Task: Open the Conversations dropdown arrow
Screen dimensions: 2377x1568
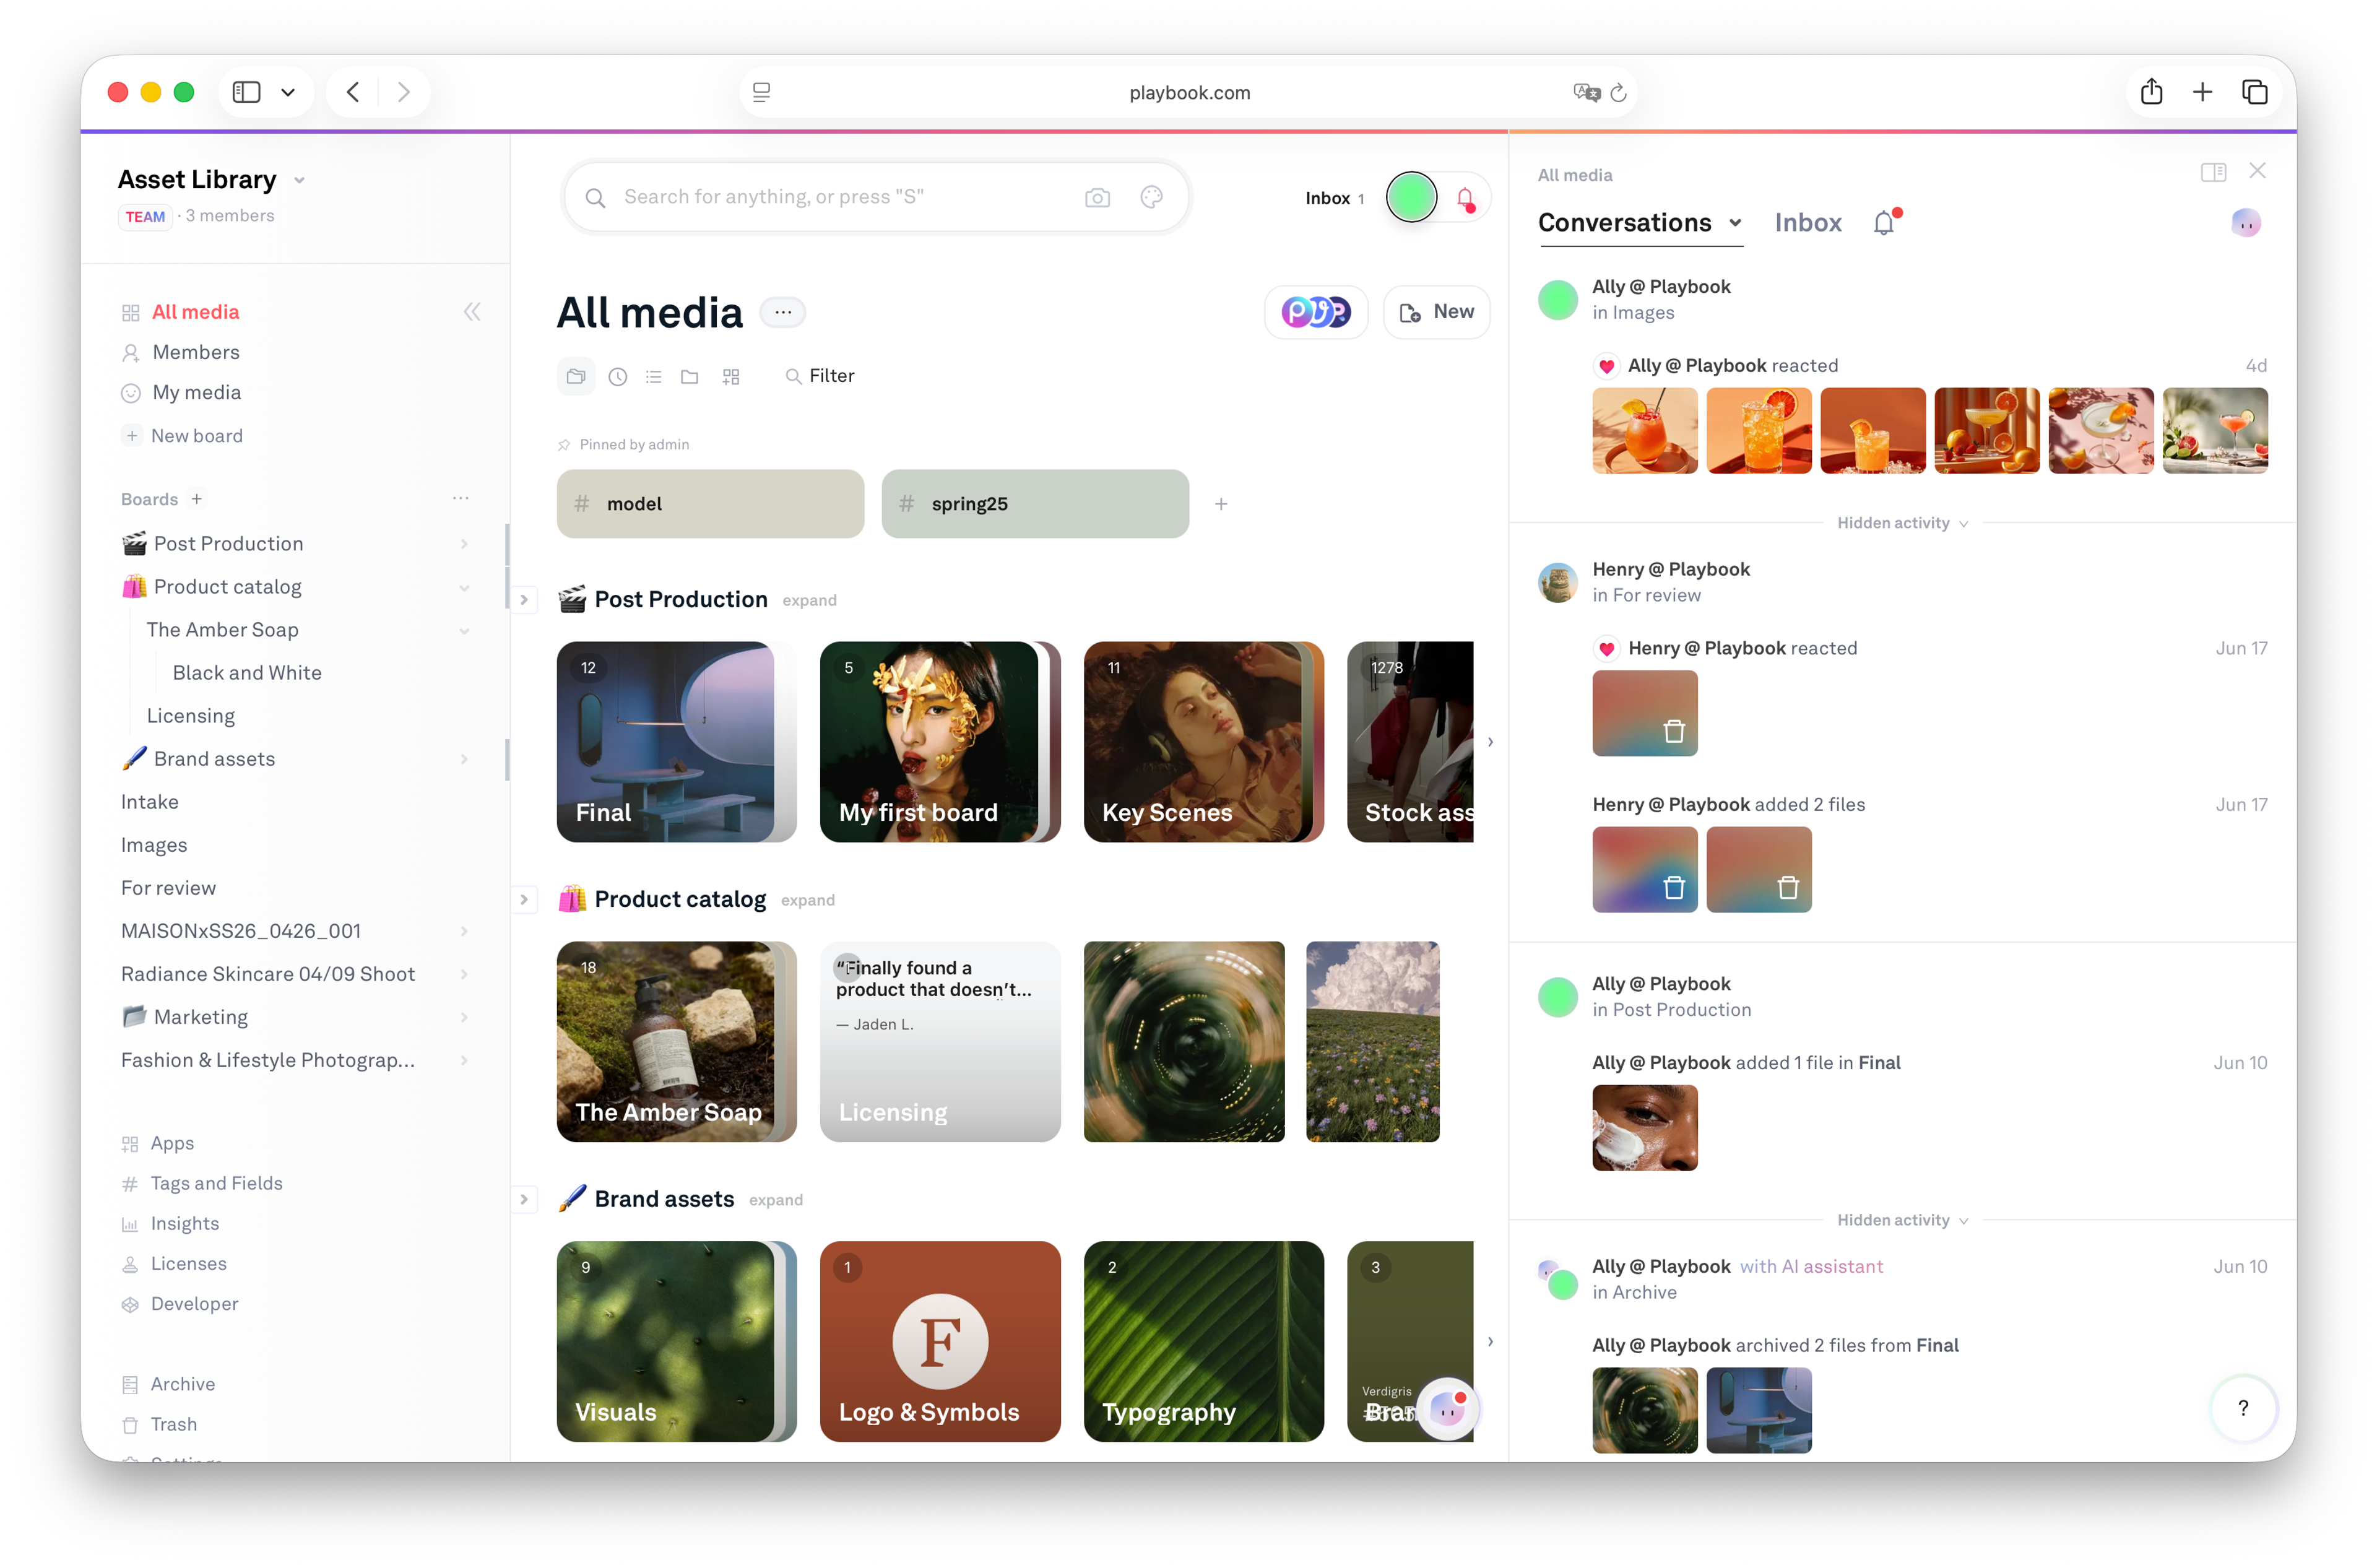Action: pyautogui.click(x=1735, y=223)
